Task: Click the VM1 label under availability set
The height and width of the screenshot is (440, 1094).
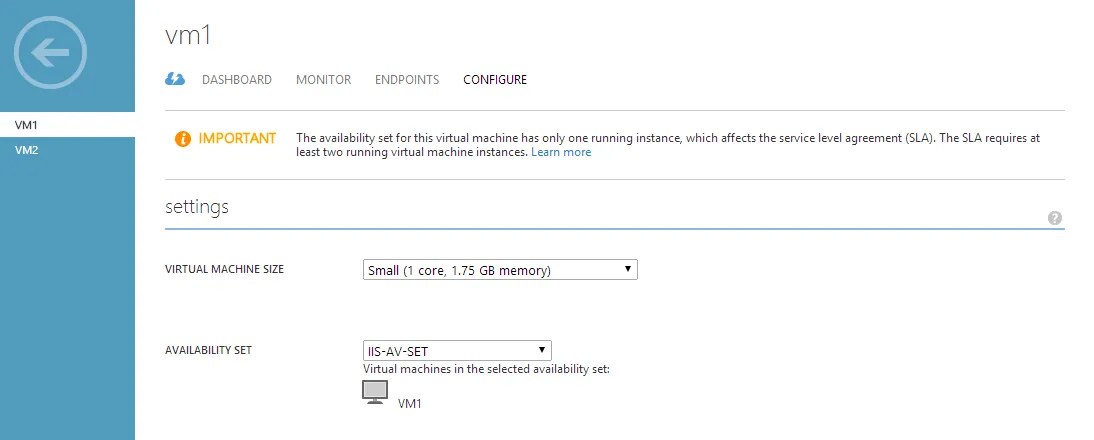Action: (409, 404)
